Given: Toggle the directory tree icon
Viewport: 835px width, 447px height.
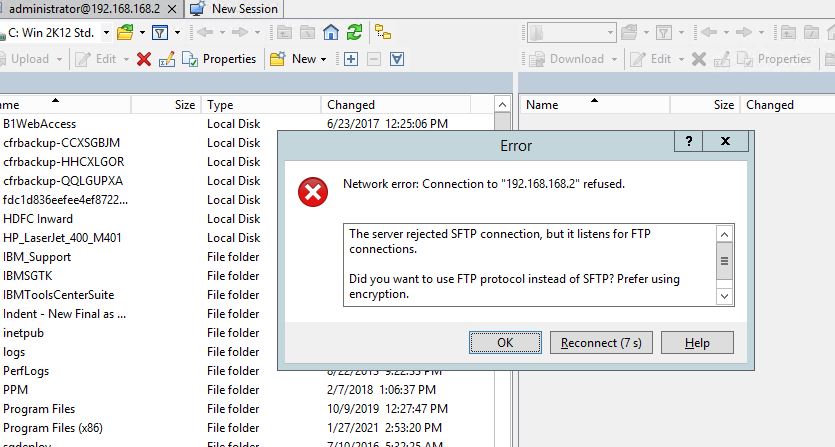Looking at the screenshot, I should 383,33.
